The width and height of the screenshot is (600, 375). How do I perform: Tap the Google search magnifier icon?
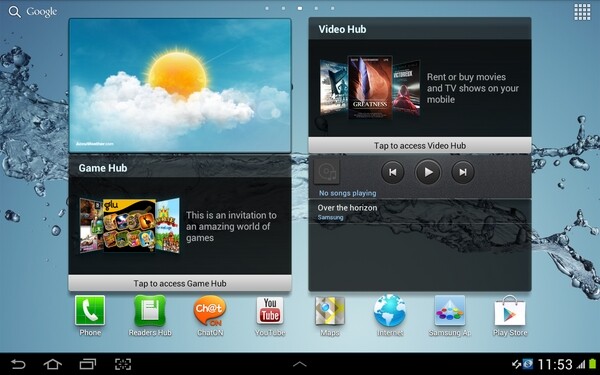pyautogui.click(x=15, y=12)
